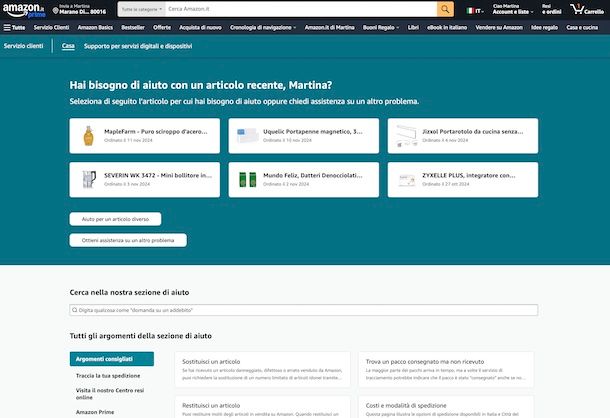Go to Bestseller page

133,28
